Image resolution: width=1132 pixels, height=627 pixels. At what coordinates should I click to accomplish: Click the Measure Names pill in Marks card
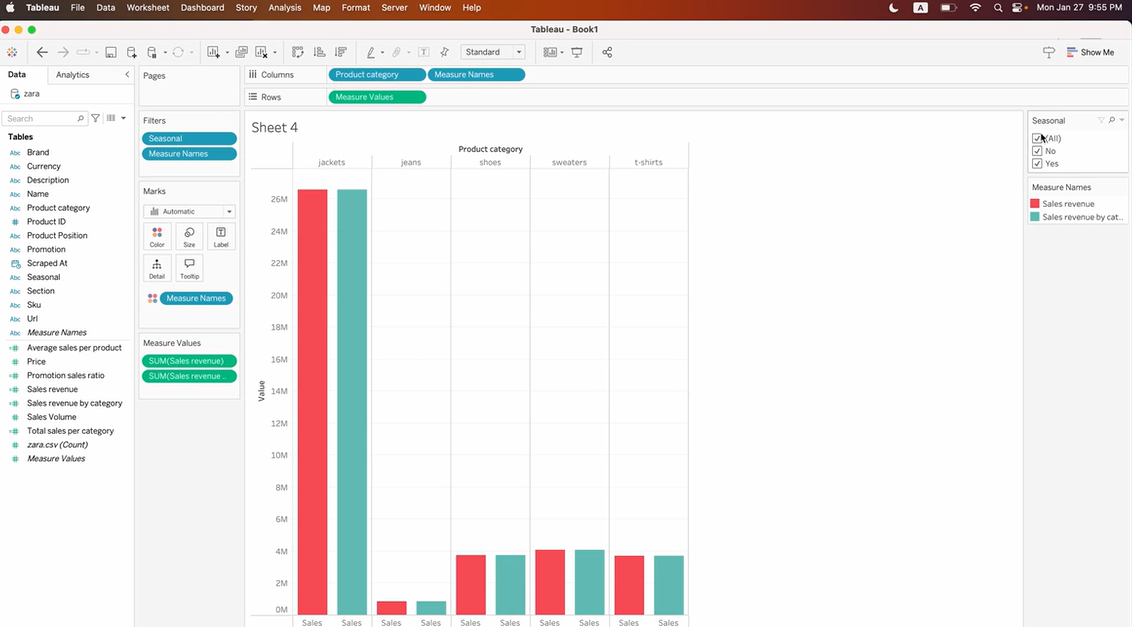(x=196, y=298)
